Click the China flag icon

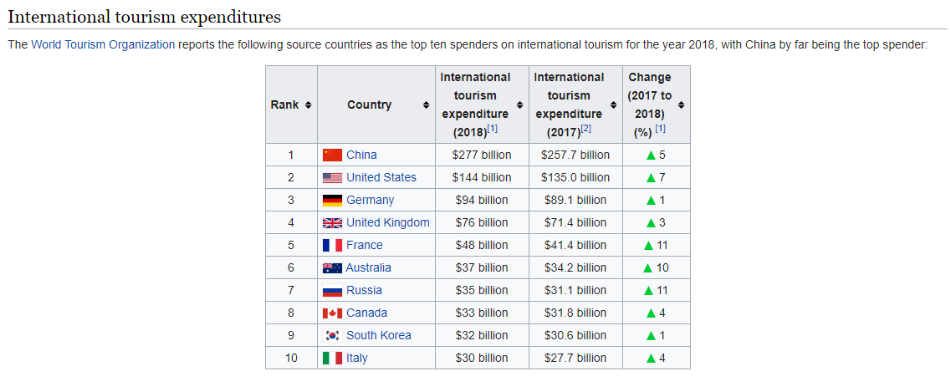pyautogui.click(x=332, y=155)
